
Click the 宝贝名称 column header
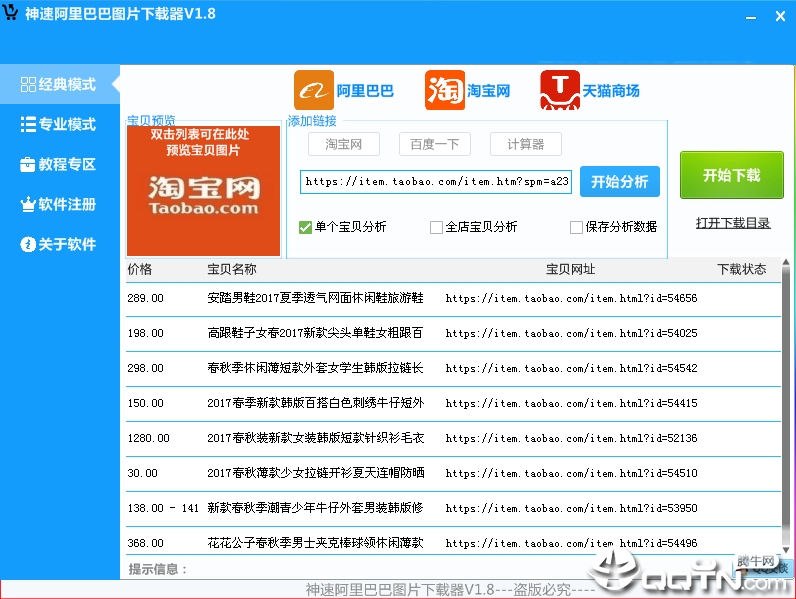point(231,269)
